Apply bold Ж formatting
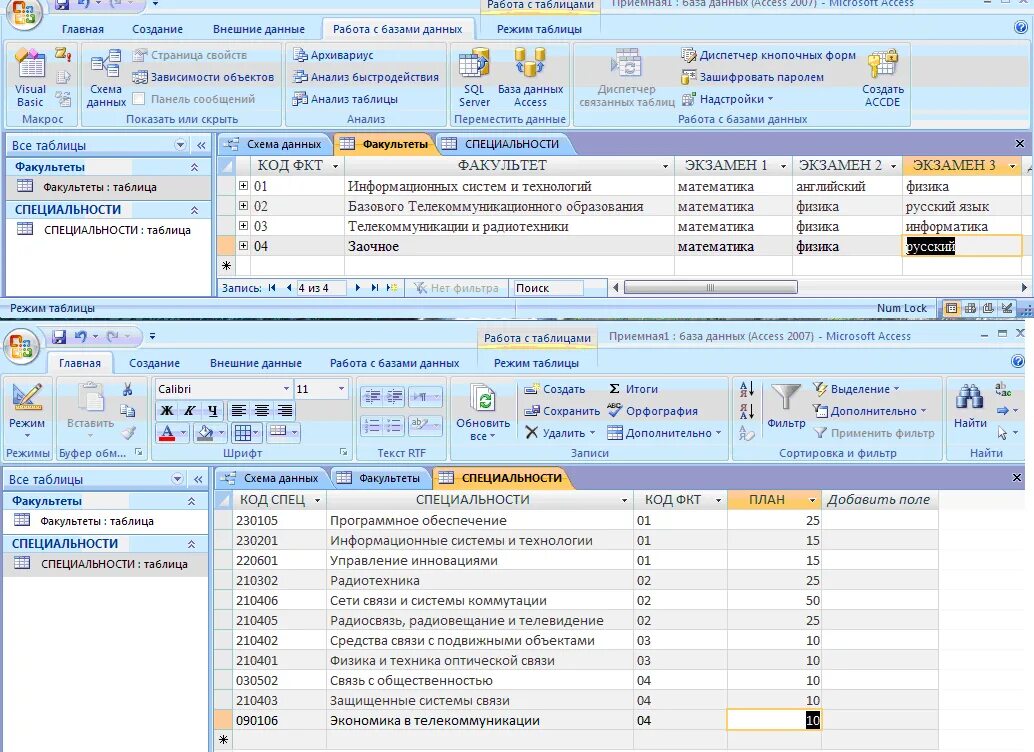The height and width of the screenshot is (752, 1034). coord(167,410)
